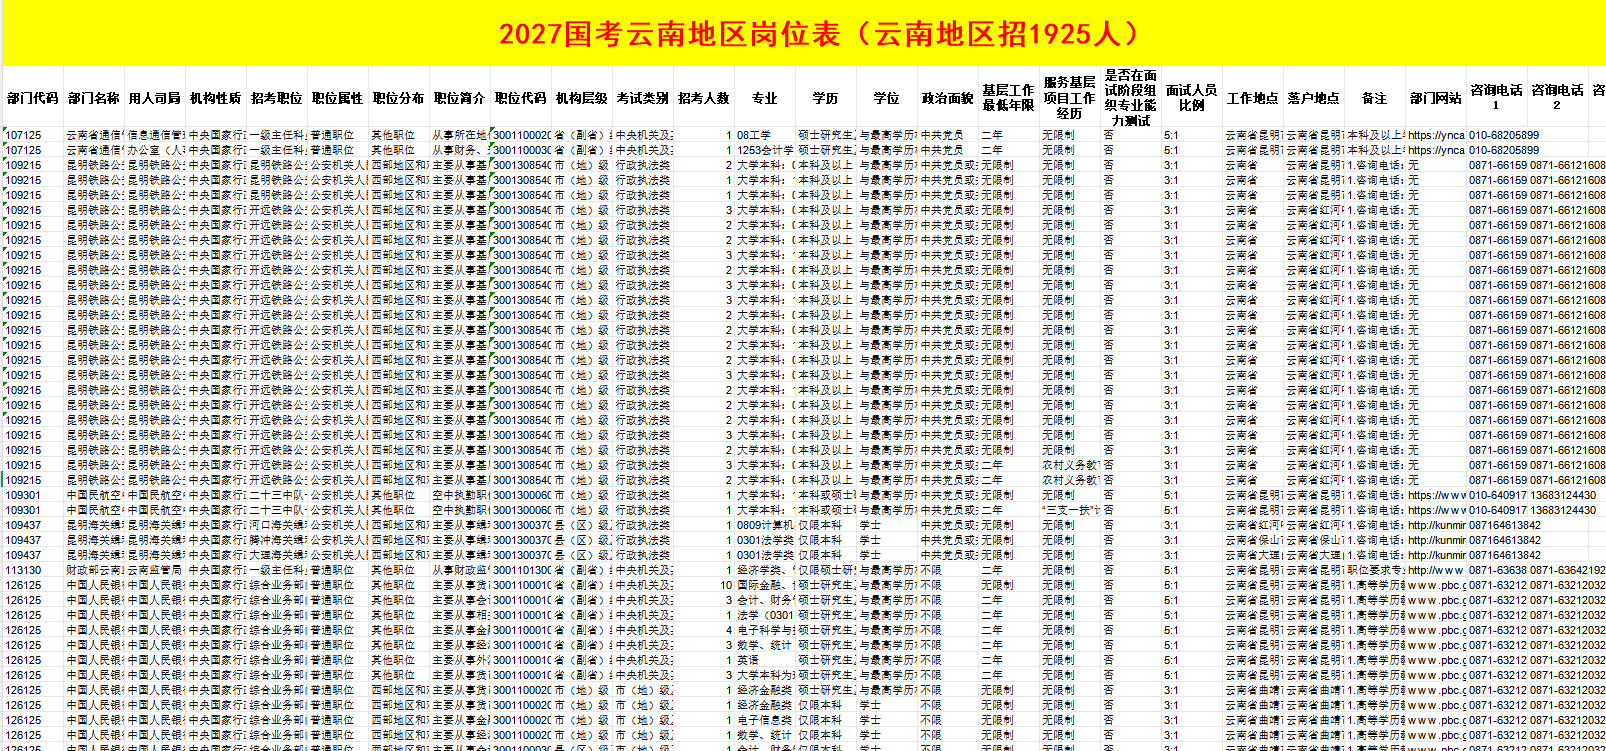Screen dimensions: 1606x751
Task: Select the '备注' column header
Action: pos(1375,98)
